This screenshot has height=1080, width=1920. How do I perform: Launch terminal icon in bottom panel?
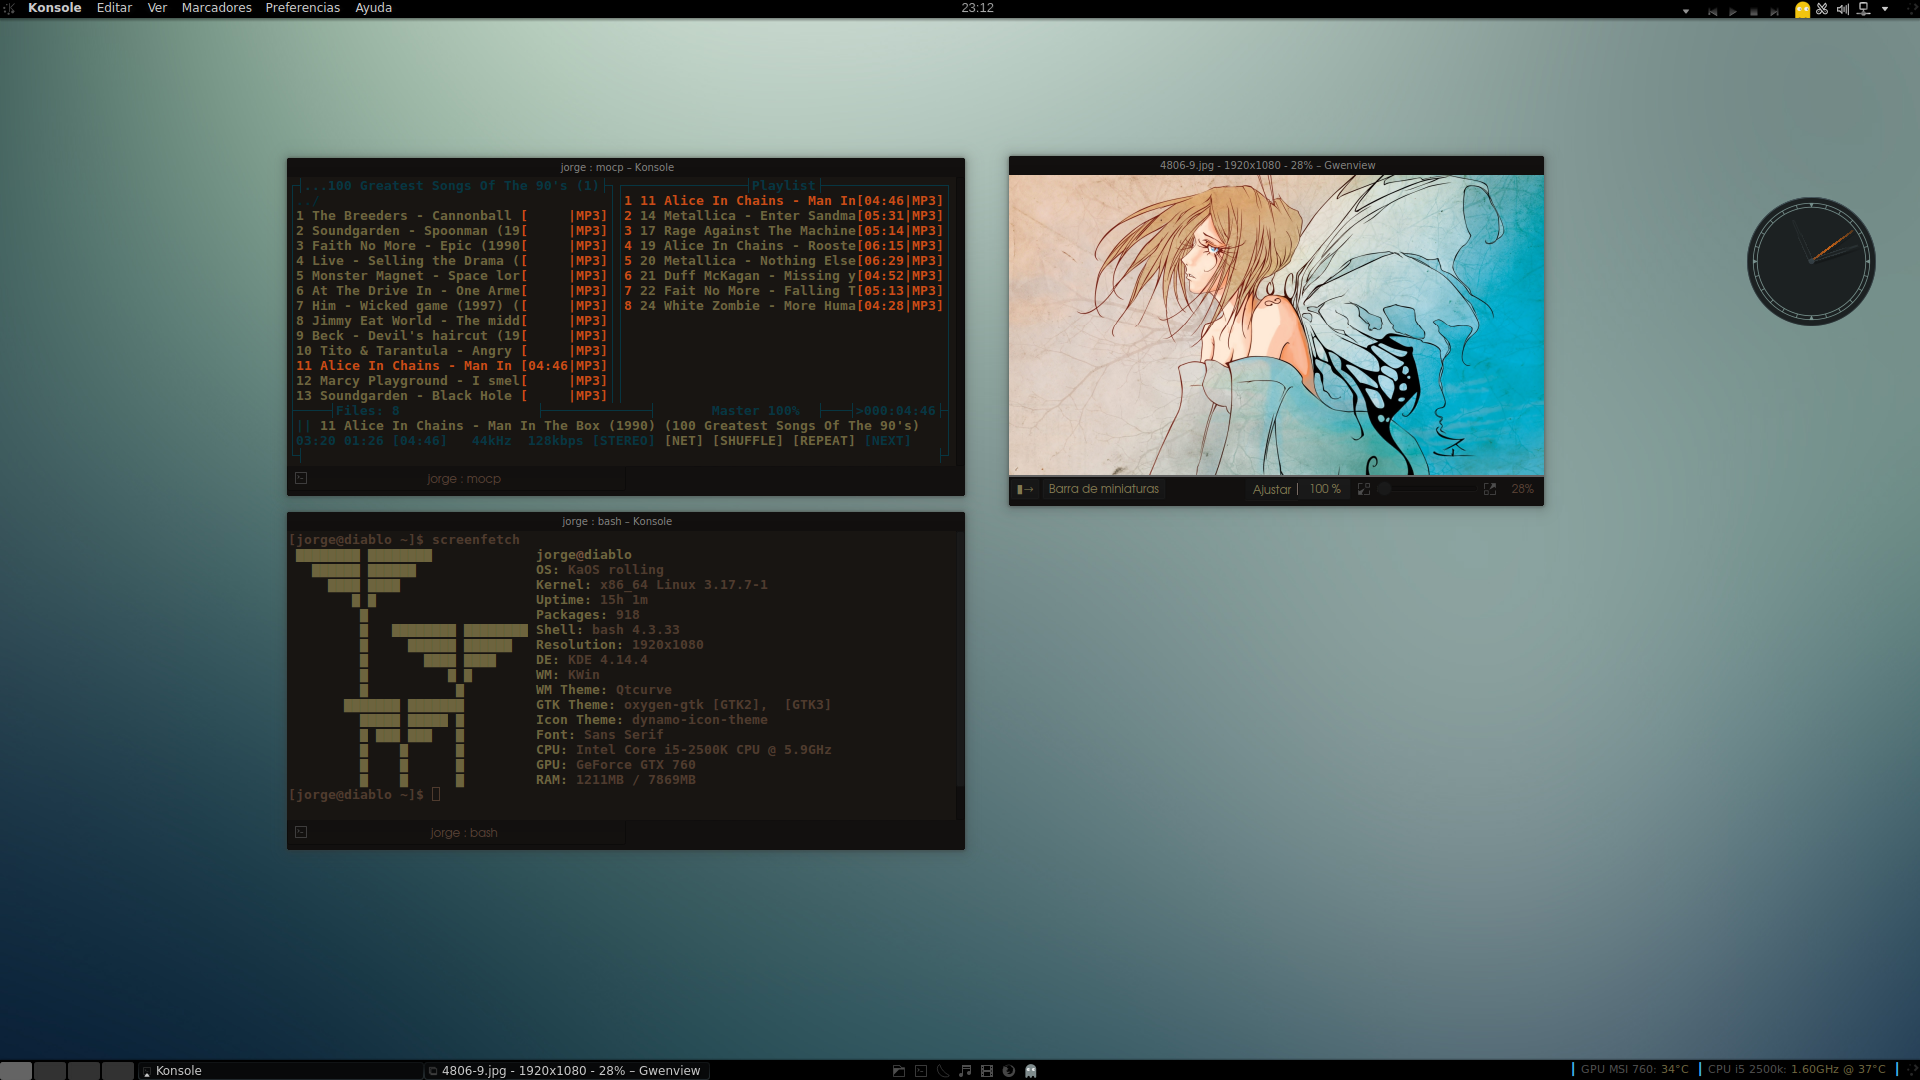(x=921, y=1071)
